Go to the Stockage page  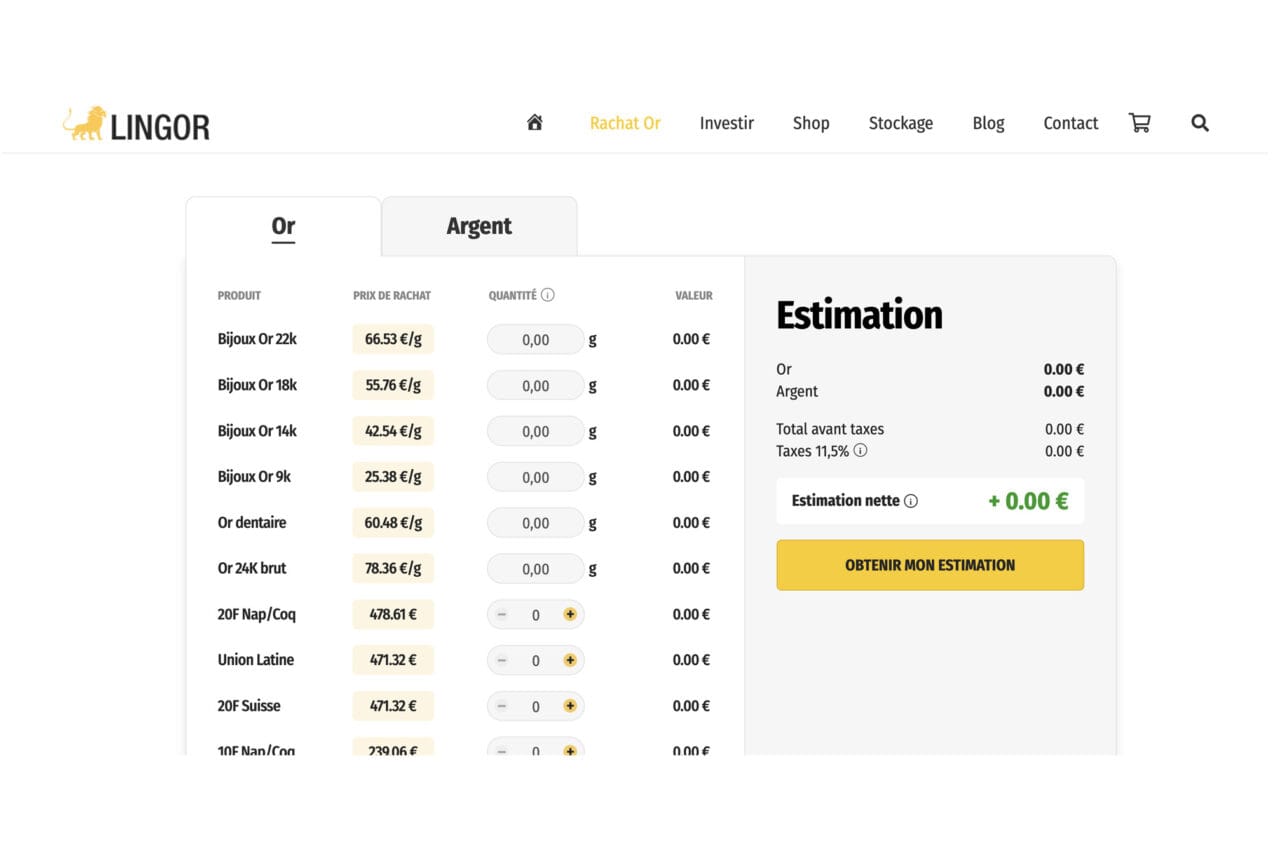click(x=900, y=123)
